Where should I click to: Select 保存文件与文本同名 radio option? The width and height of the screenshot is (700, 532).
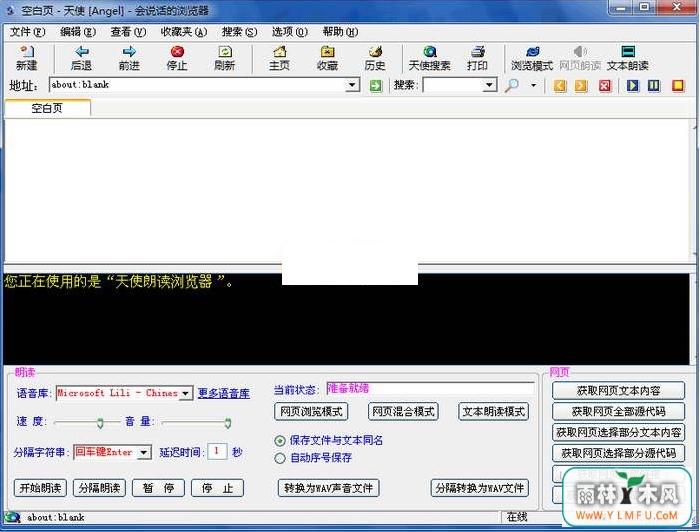coord(280,441)
